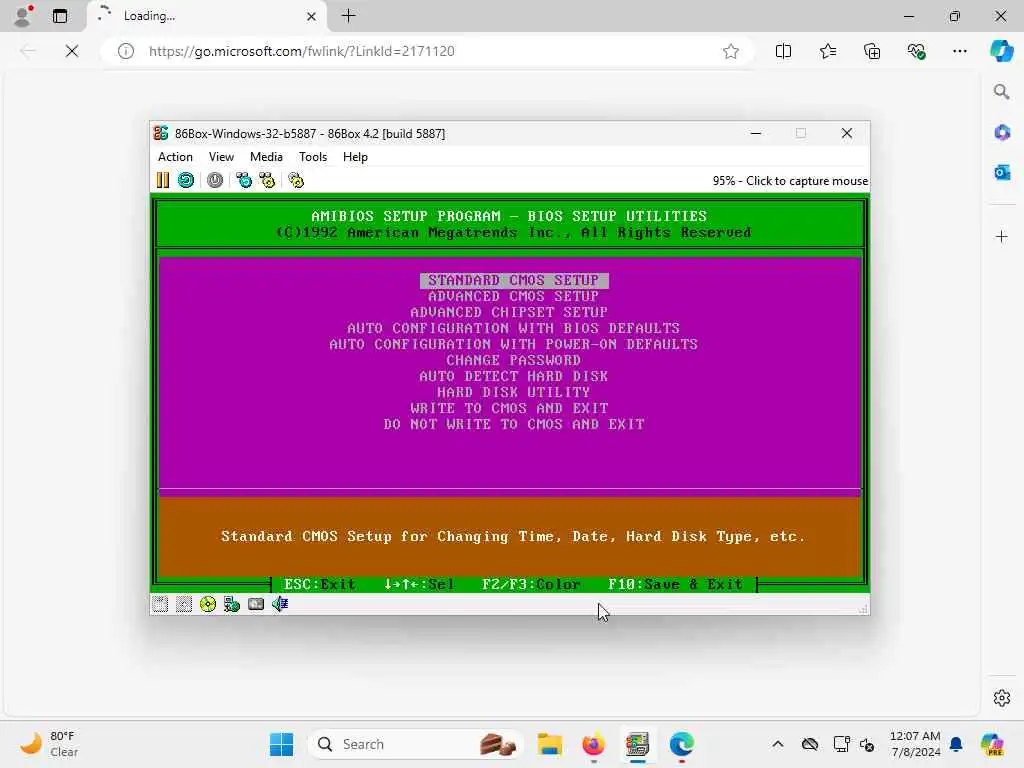This screenshot has width=1024, height=768.
Task: Open the taskbar clock and date
Action: (915, 744)
